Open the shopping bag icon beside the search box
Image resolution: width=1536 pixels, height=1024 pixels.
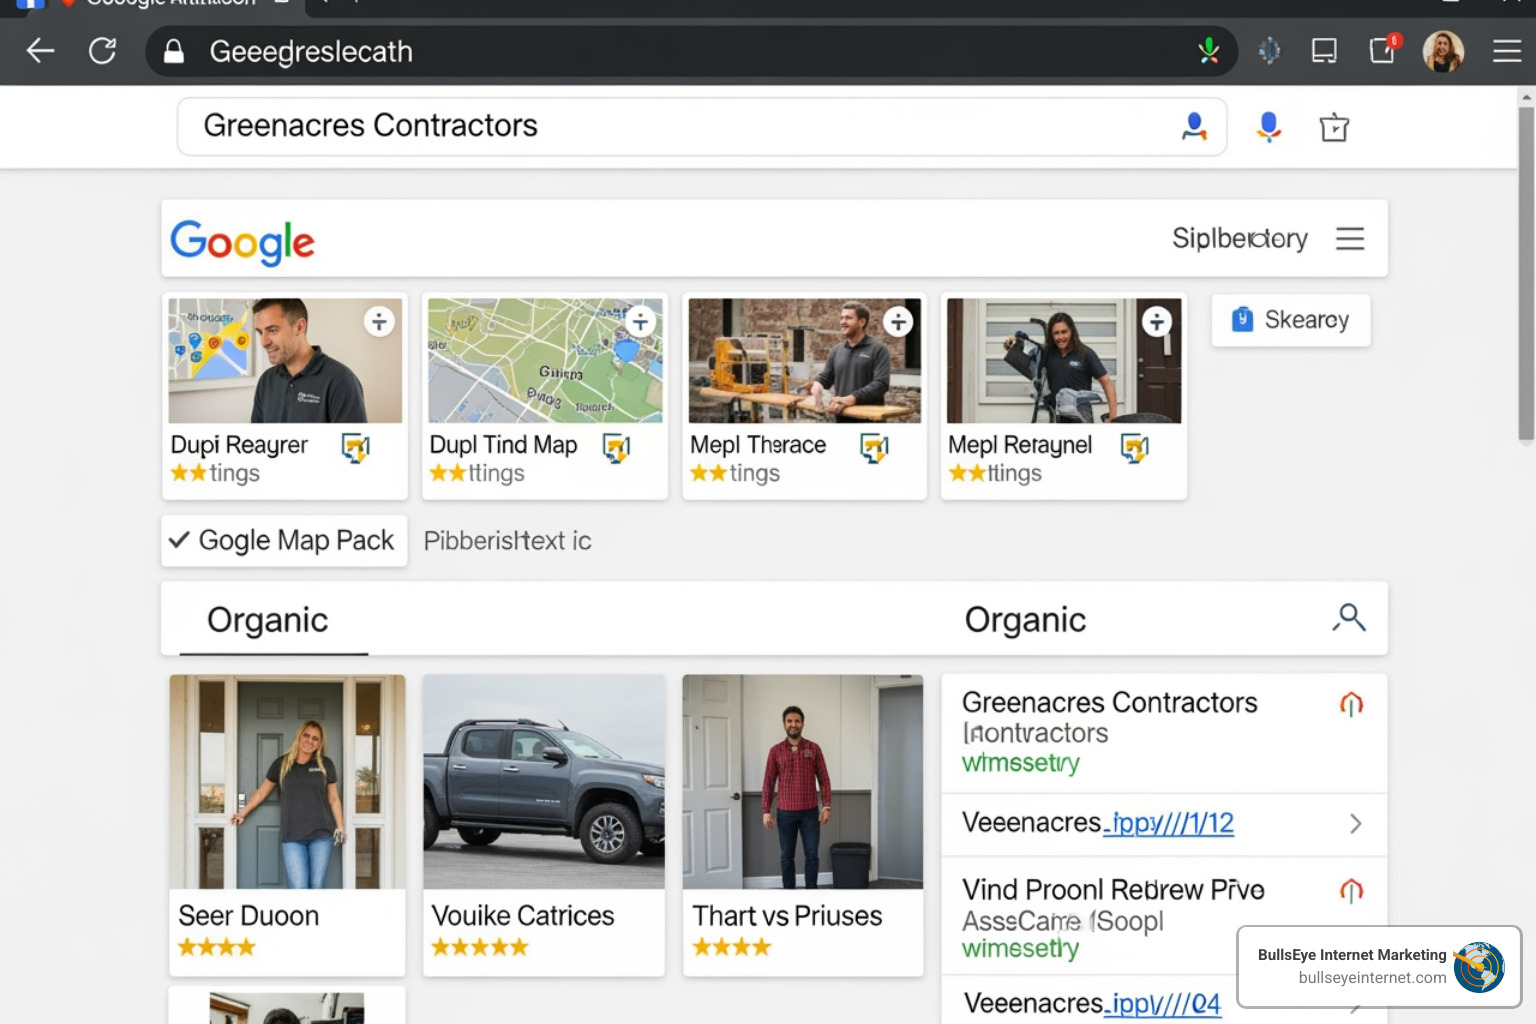pos(1334,128)
